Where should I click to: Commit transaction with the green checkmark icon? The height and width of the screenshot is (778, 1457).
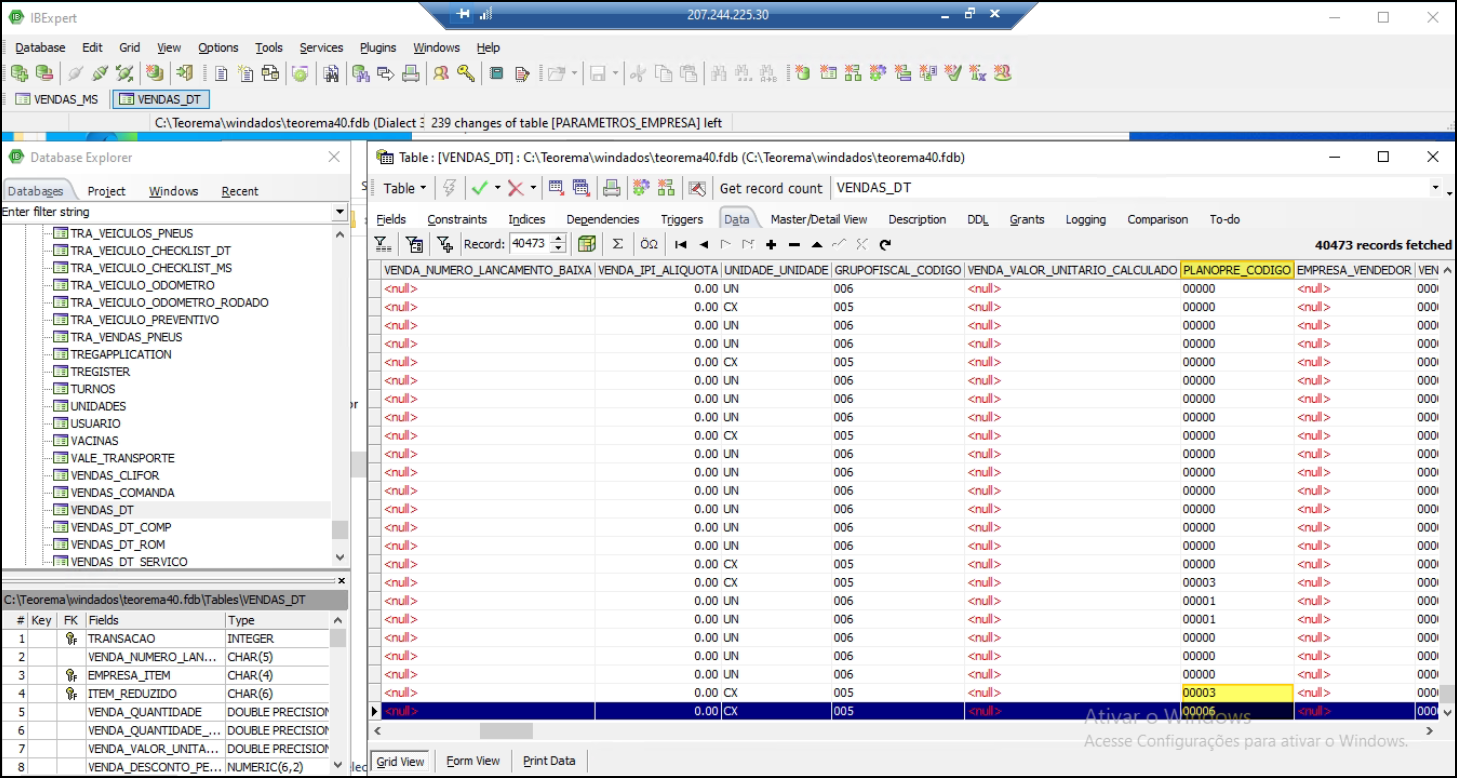pyautogui.click(x=479, y=188)
